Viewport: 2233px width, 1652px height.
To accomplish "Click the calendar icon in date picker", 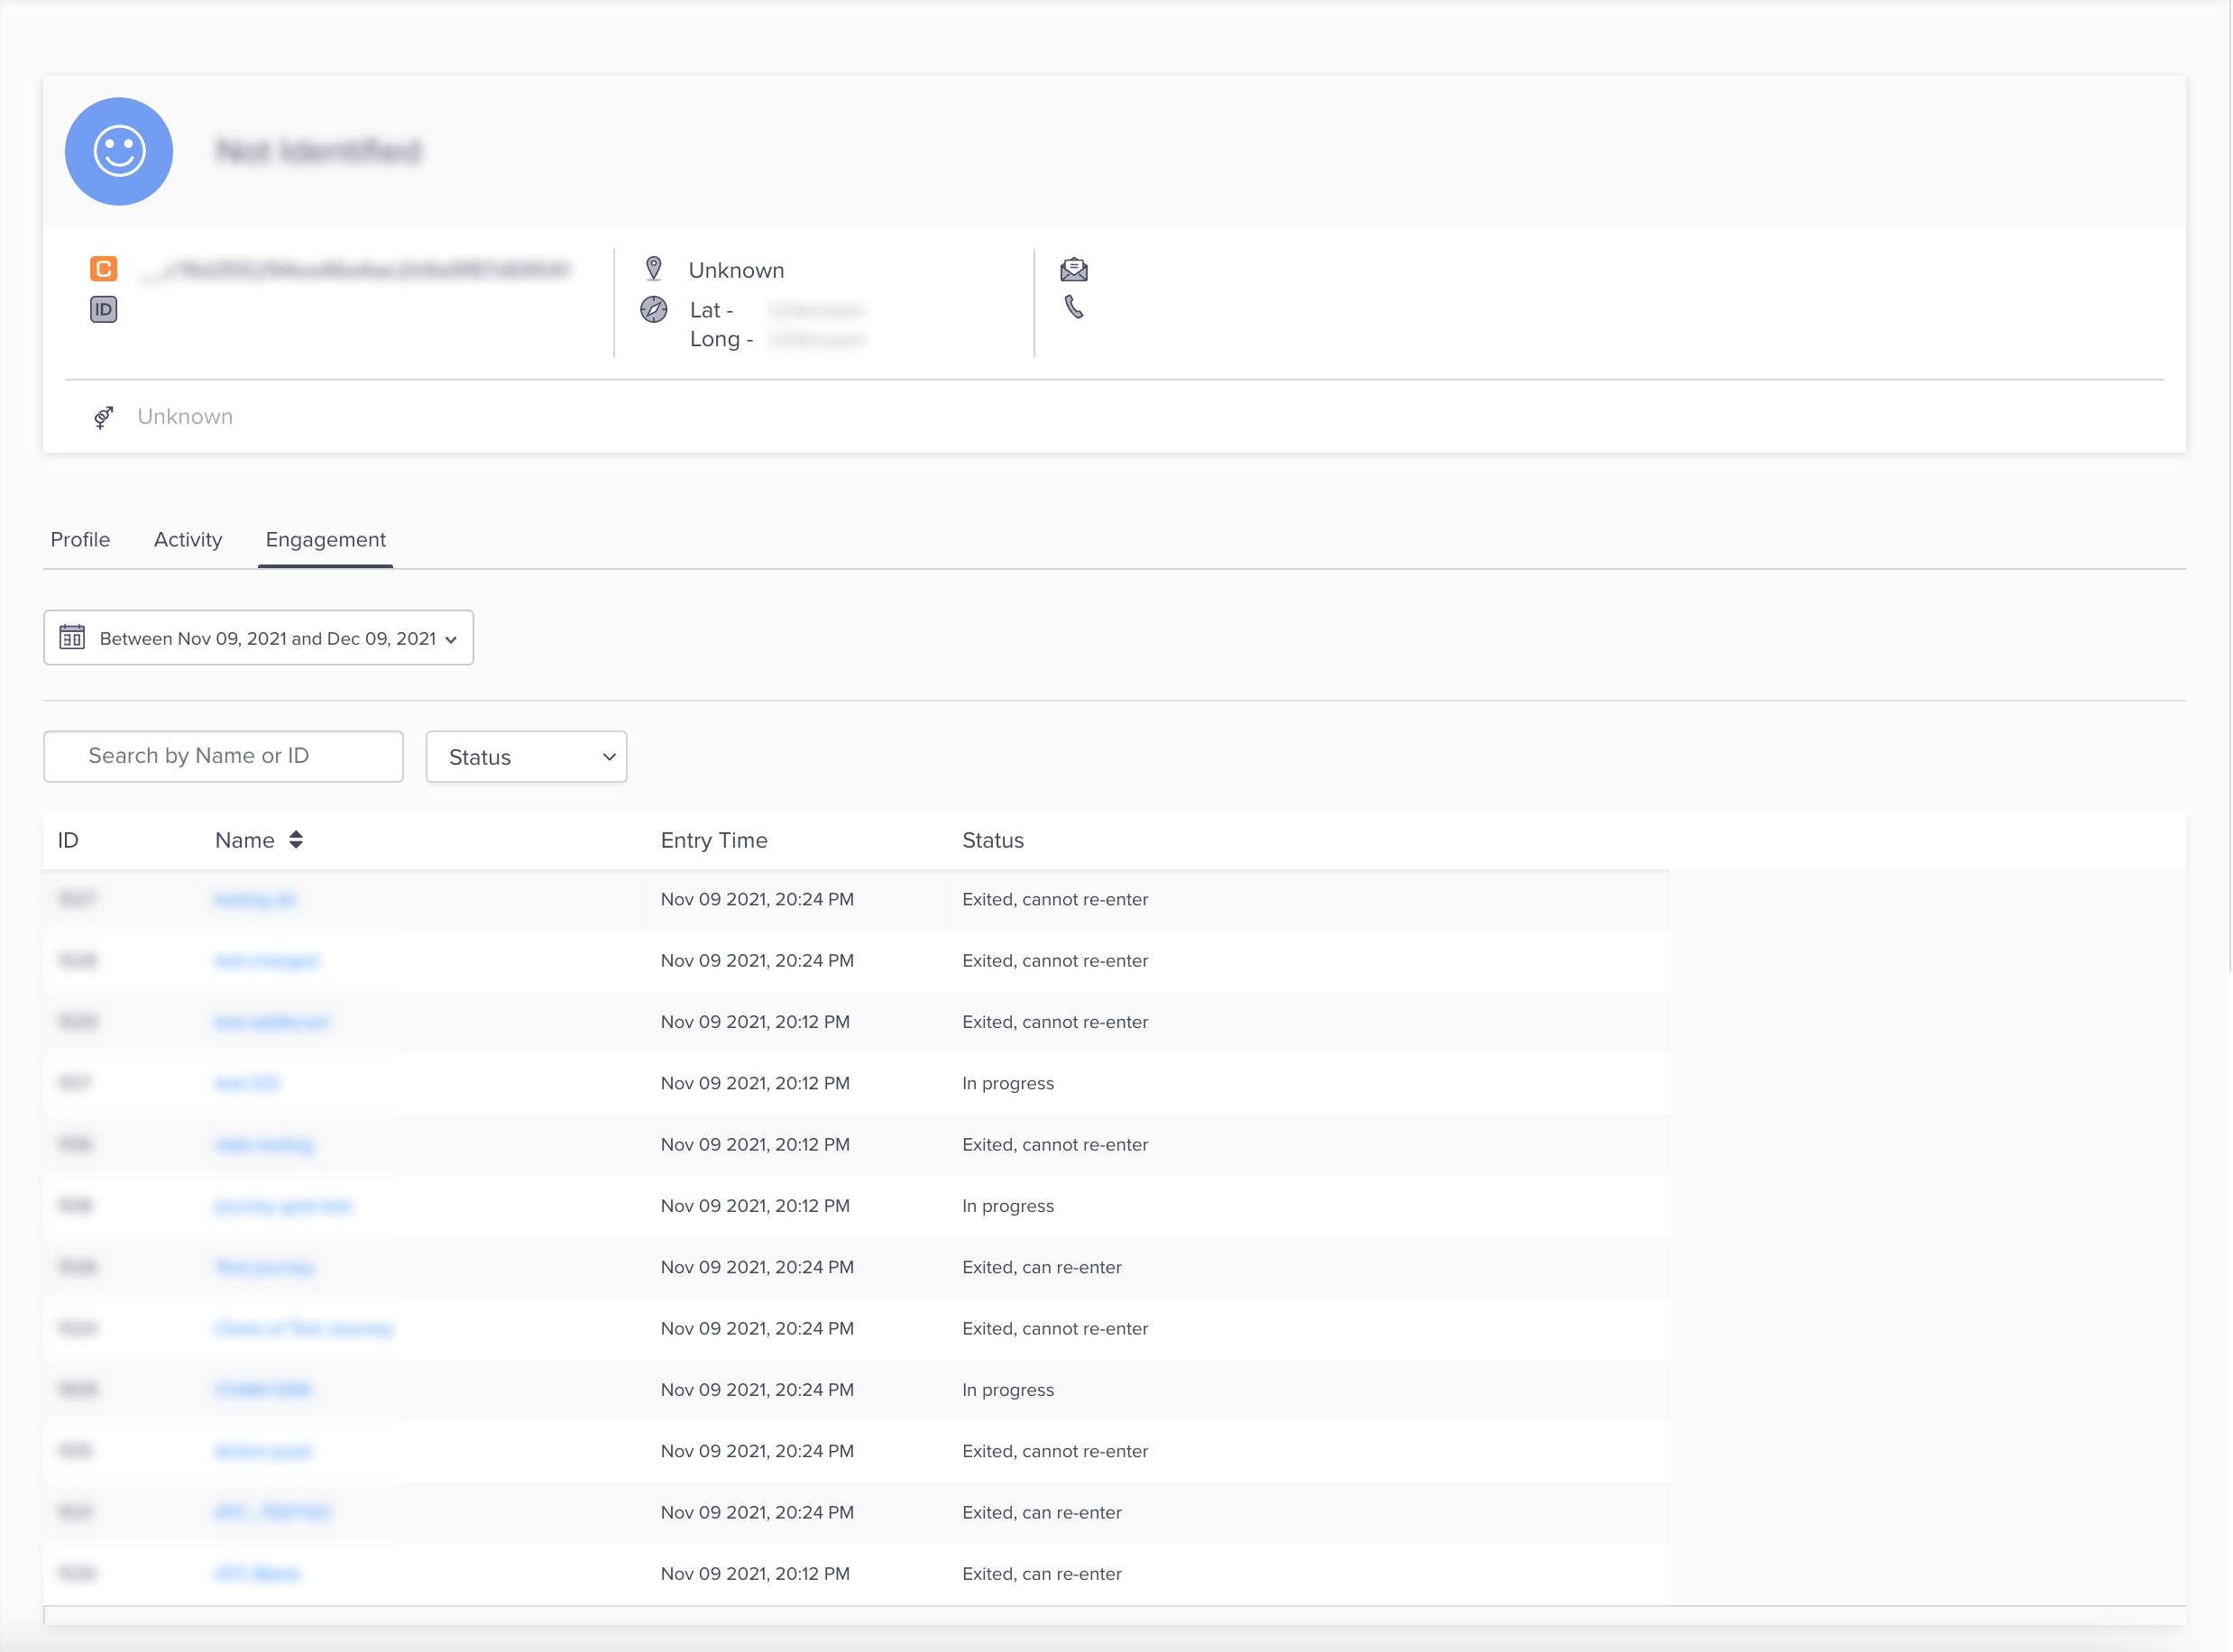I will pos(72,638).
